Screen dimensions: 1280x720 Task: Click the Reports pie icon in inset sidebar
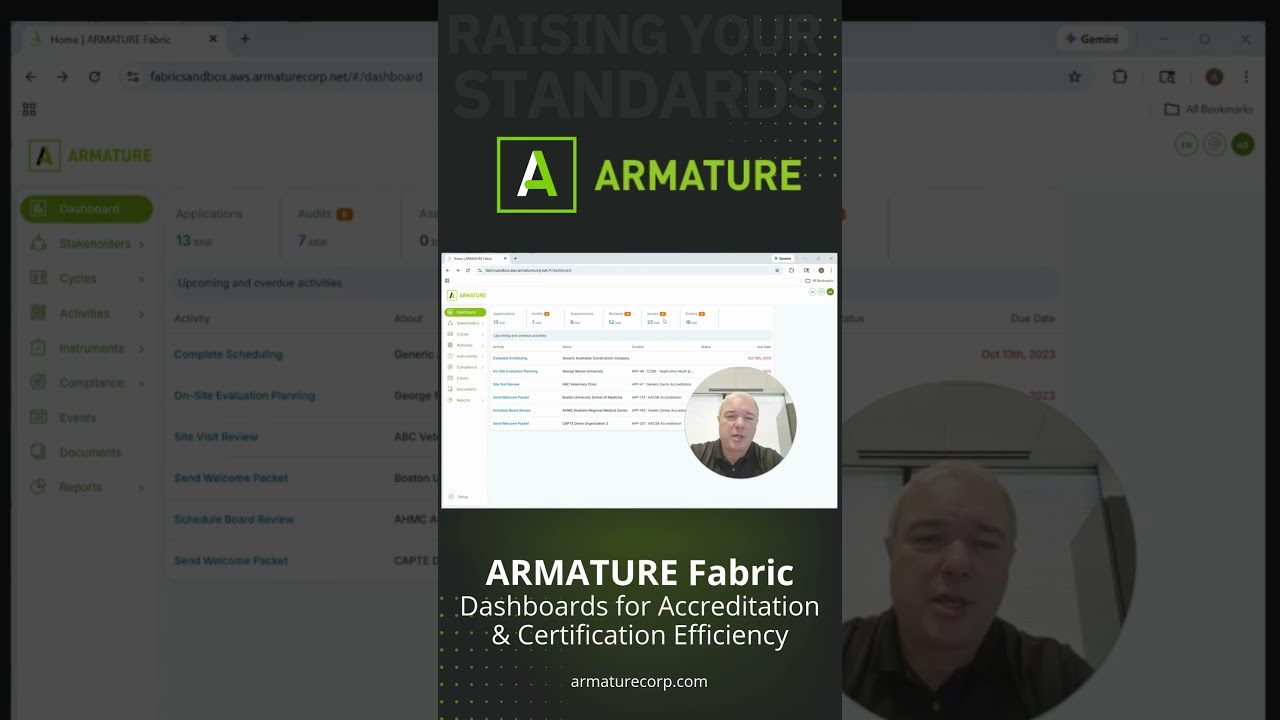450,400
